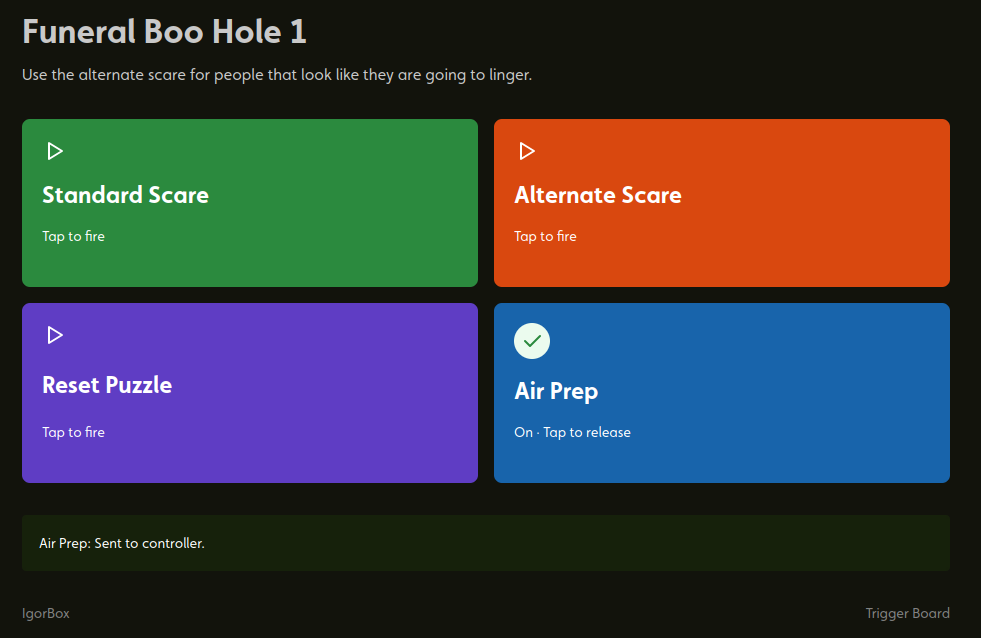Click 'Tap to fire' under Standard Scare
This screenshot has height=638, width=981.
73,236
